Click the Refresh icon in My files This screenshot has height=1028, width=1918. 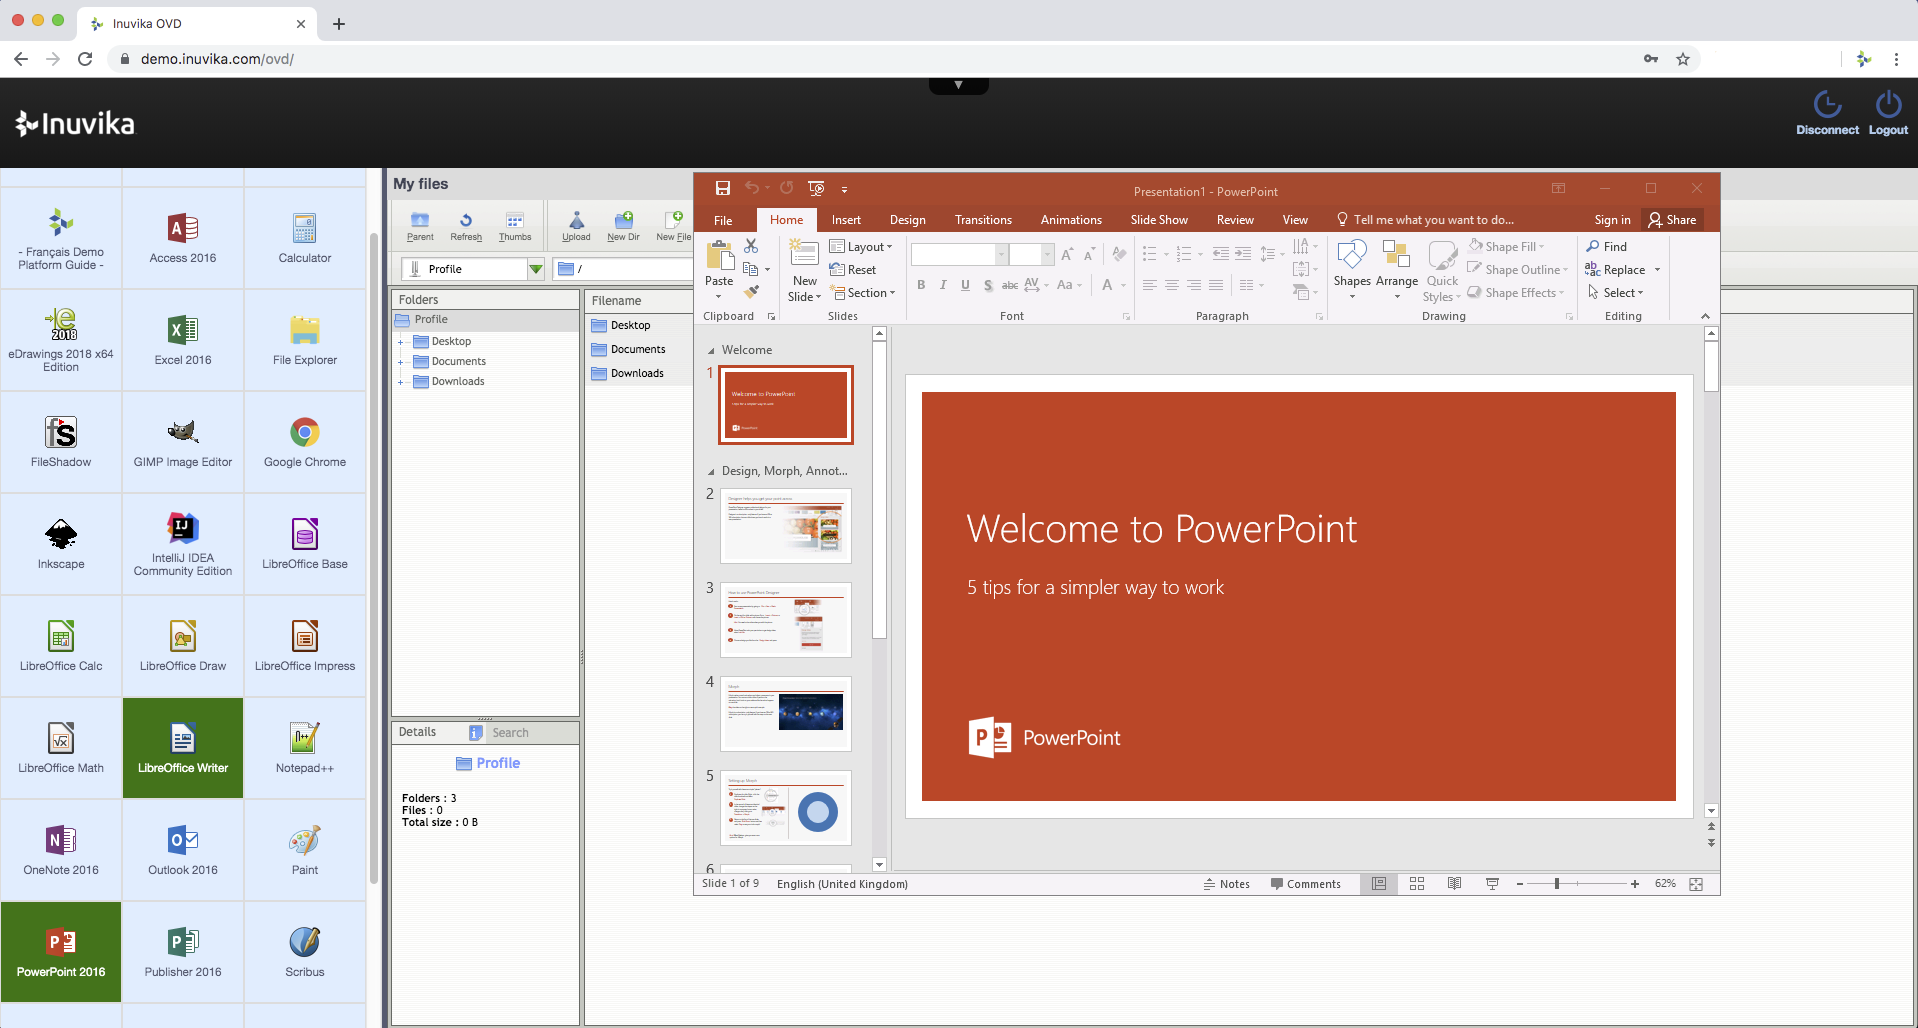point(466,226)
